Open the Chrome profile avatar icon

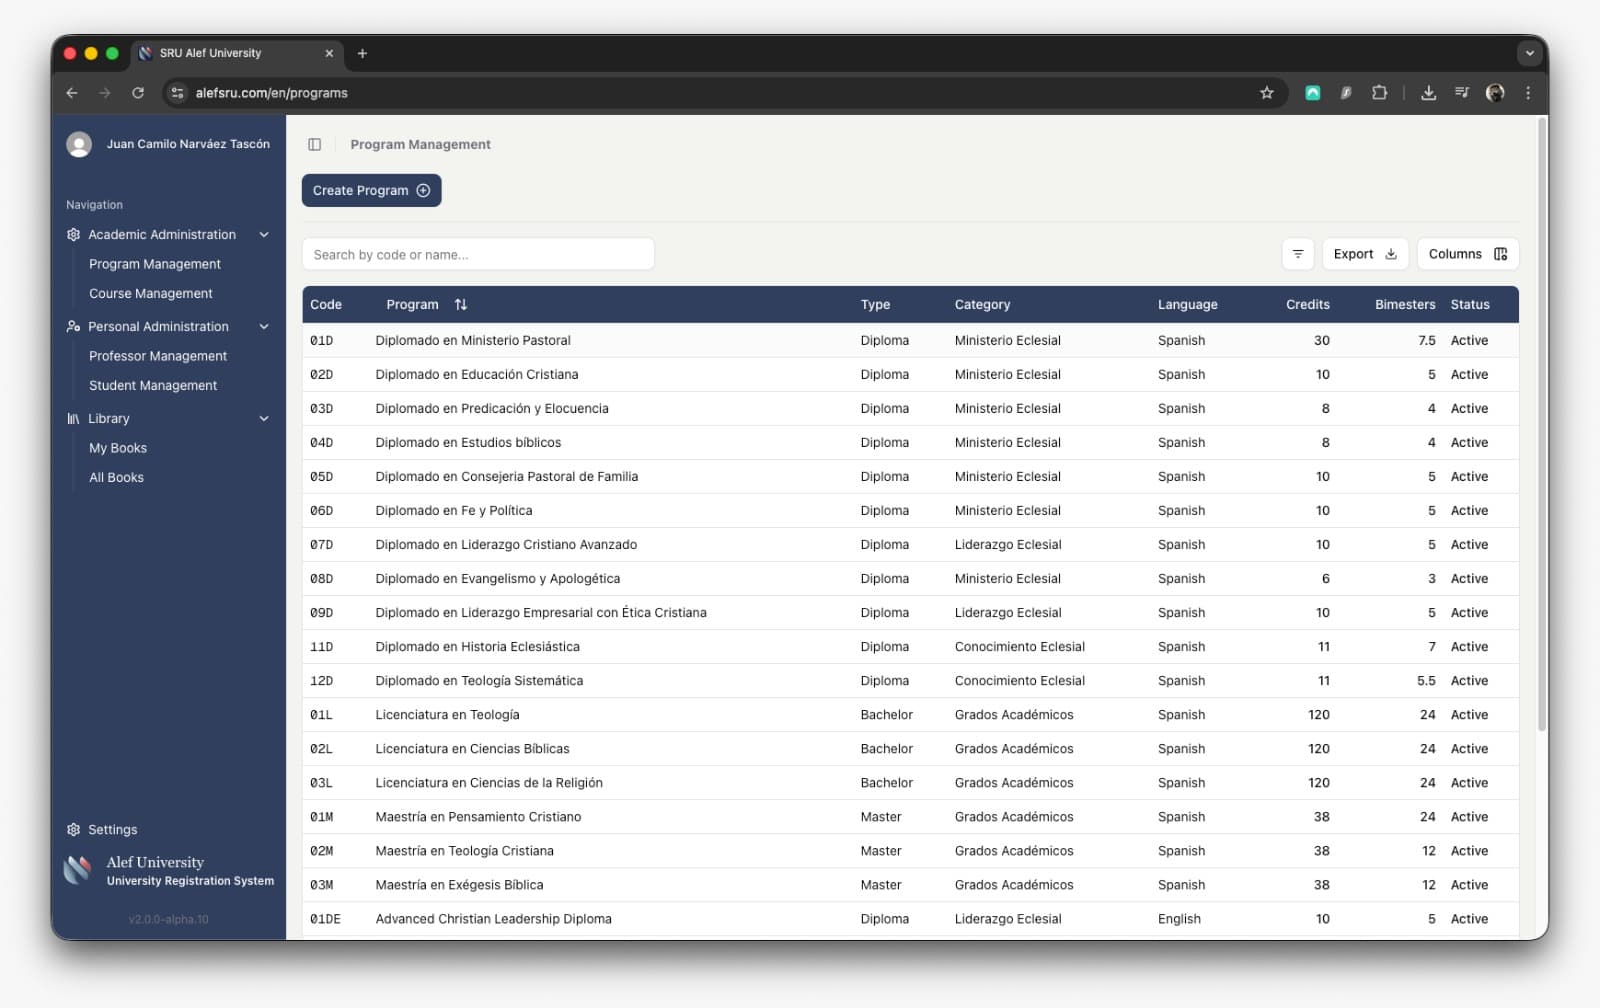[x=1494, y=93]
